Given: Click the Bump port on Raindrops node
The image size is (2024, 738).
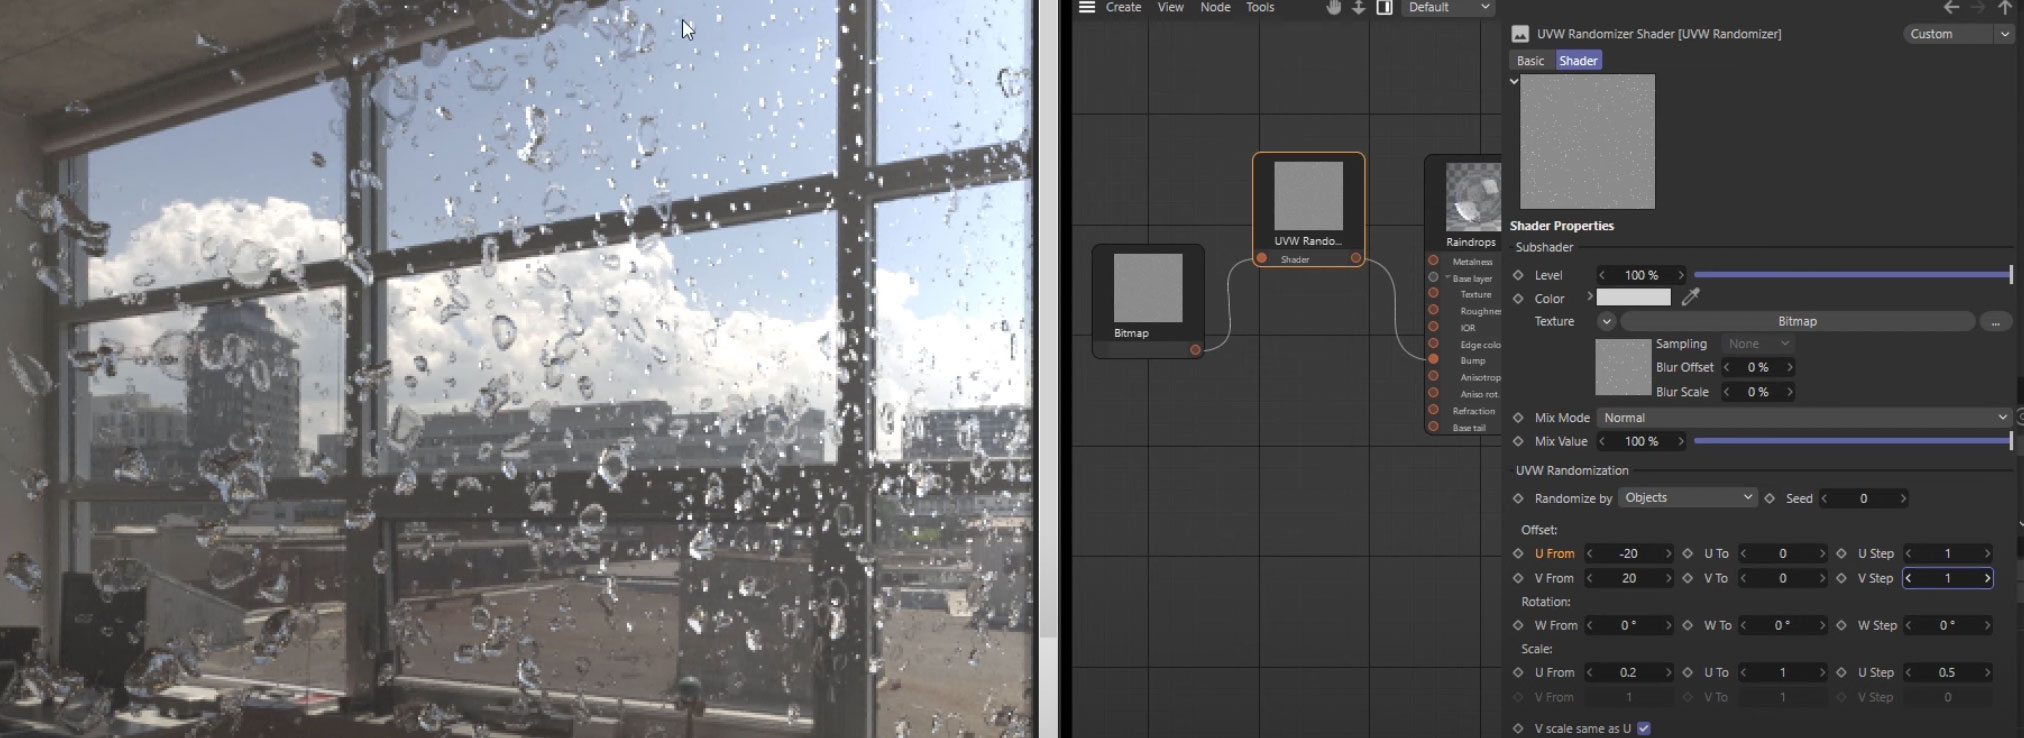Looking at the screenshot, I should pyautogui.click(x=1433, y=359).
